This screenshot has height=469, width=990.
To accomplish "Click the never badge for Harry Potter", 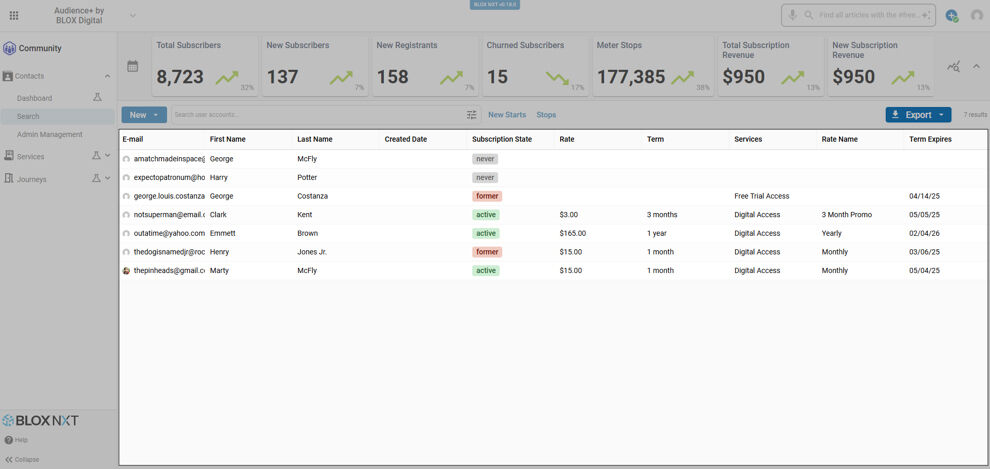I will coord(485,177).
